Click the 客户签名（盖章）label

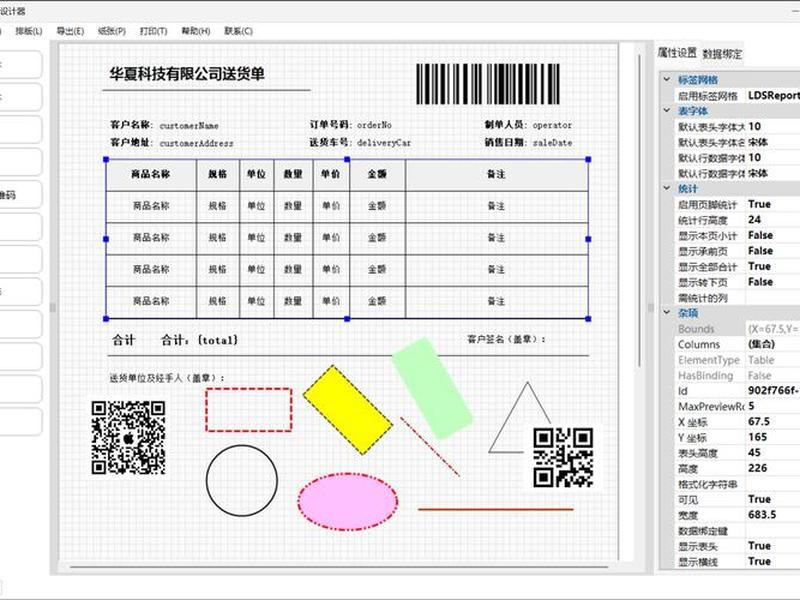(x=506, y=339)
